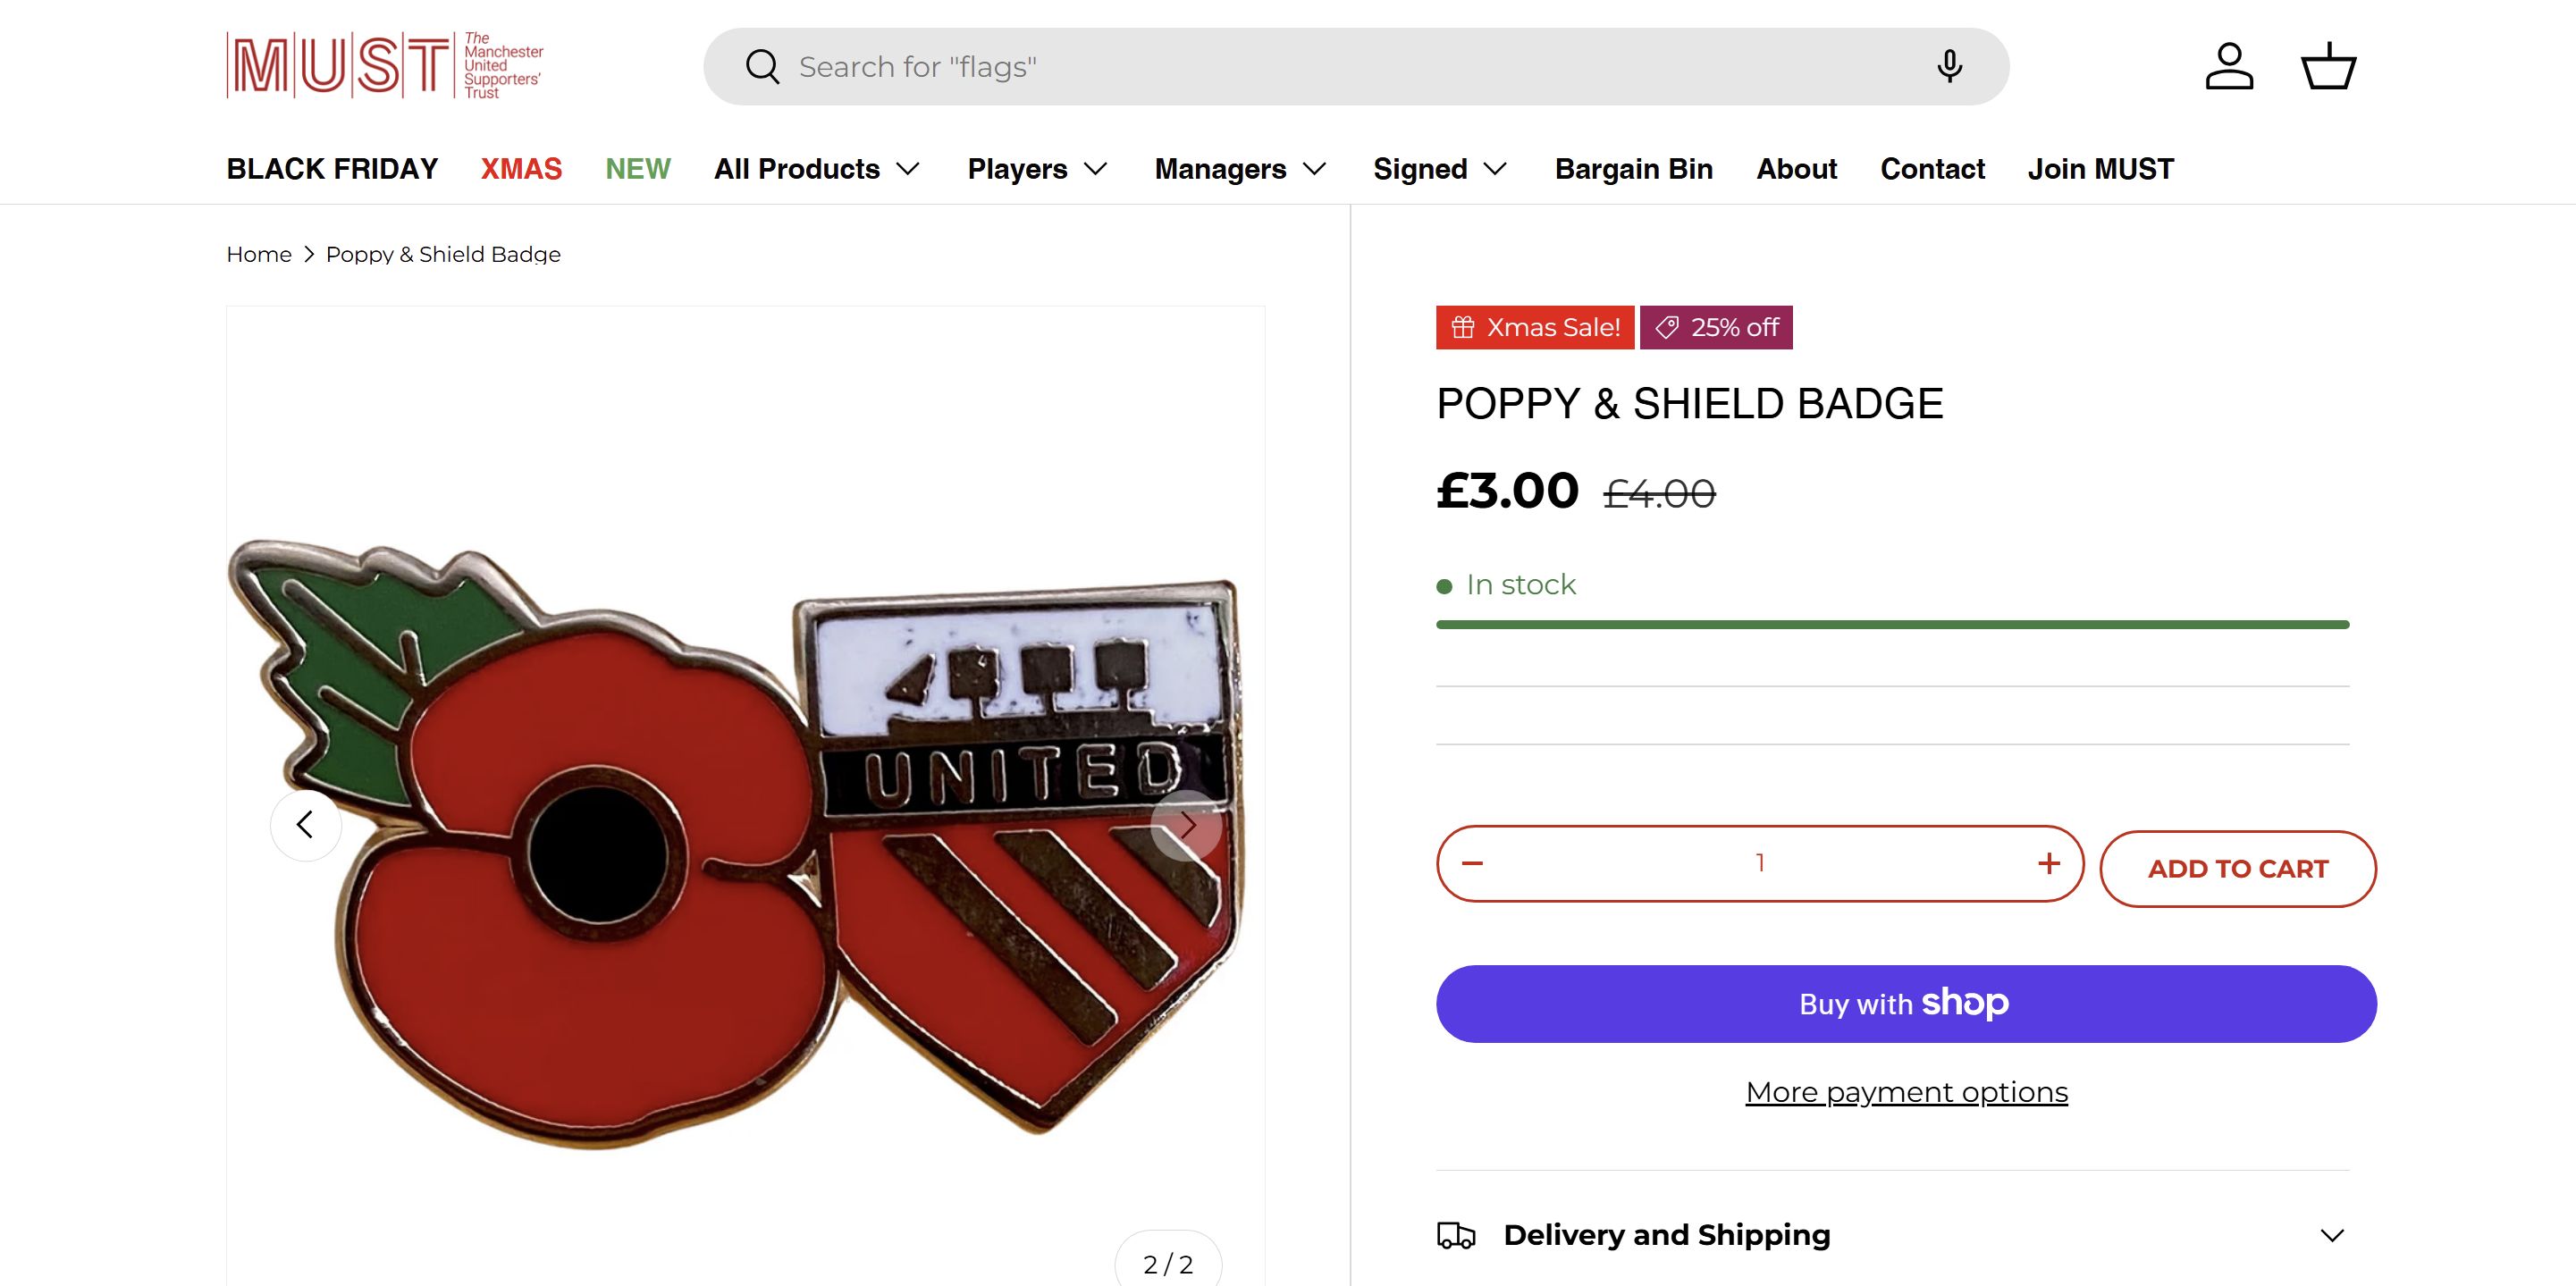Expand Delivery and Shipping section
Screen dimensions: 2576x1286
point(1892,1235)
